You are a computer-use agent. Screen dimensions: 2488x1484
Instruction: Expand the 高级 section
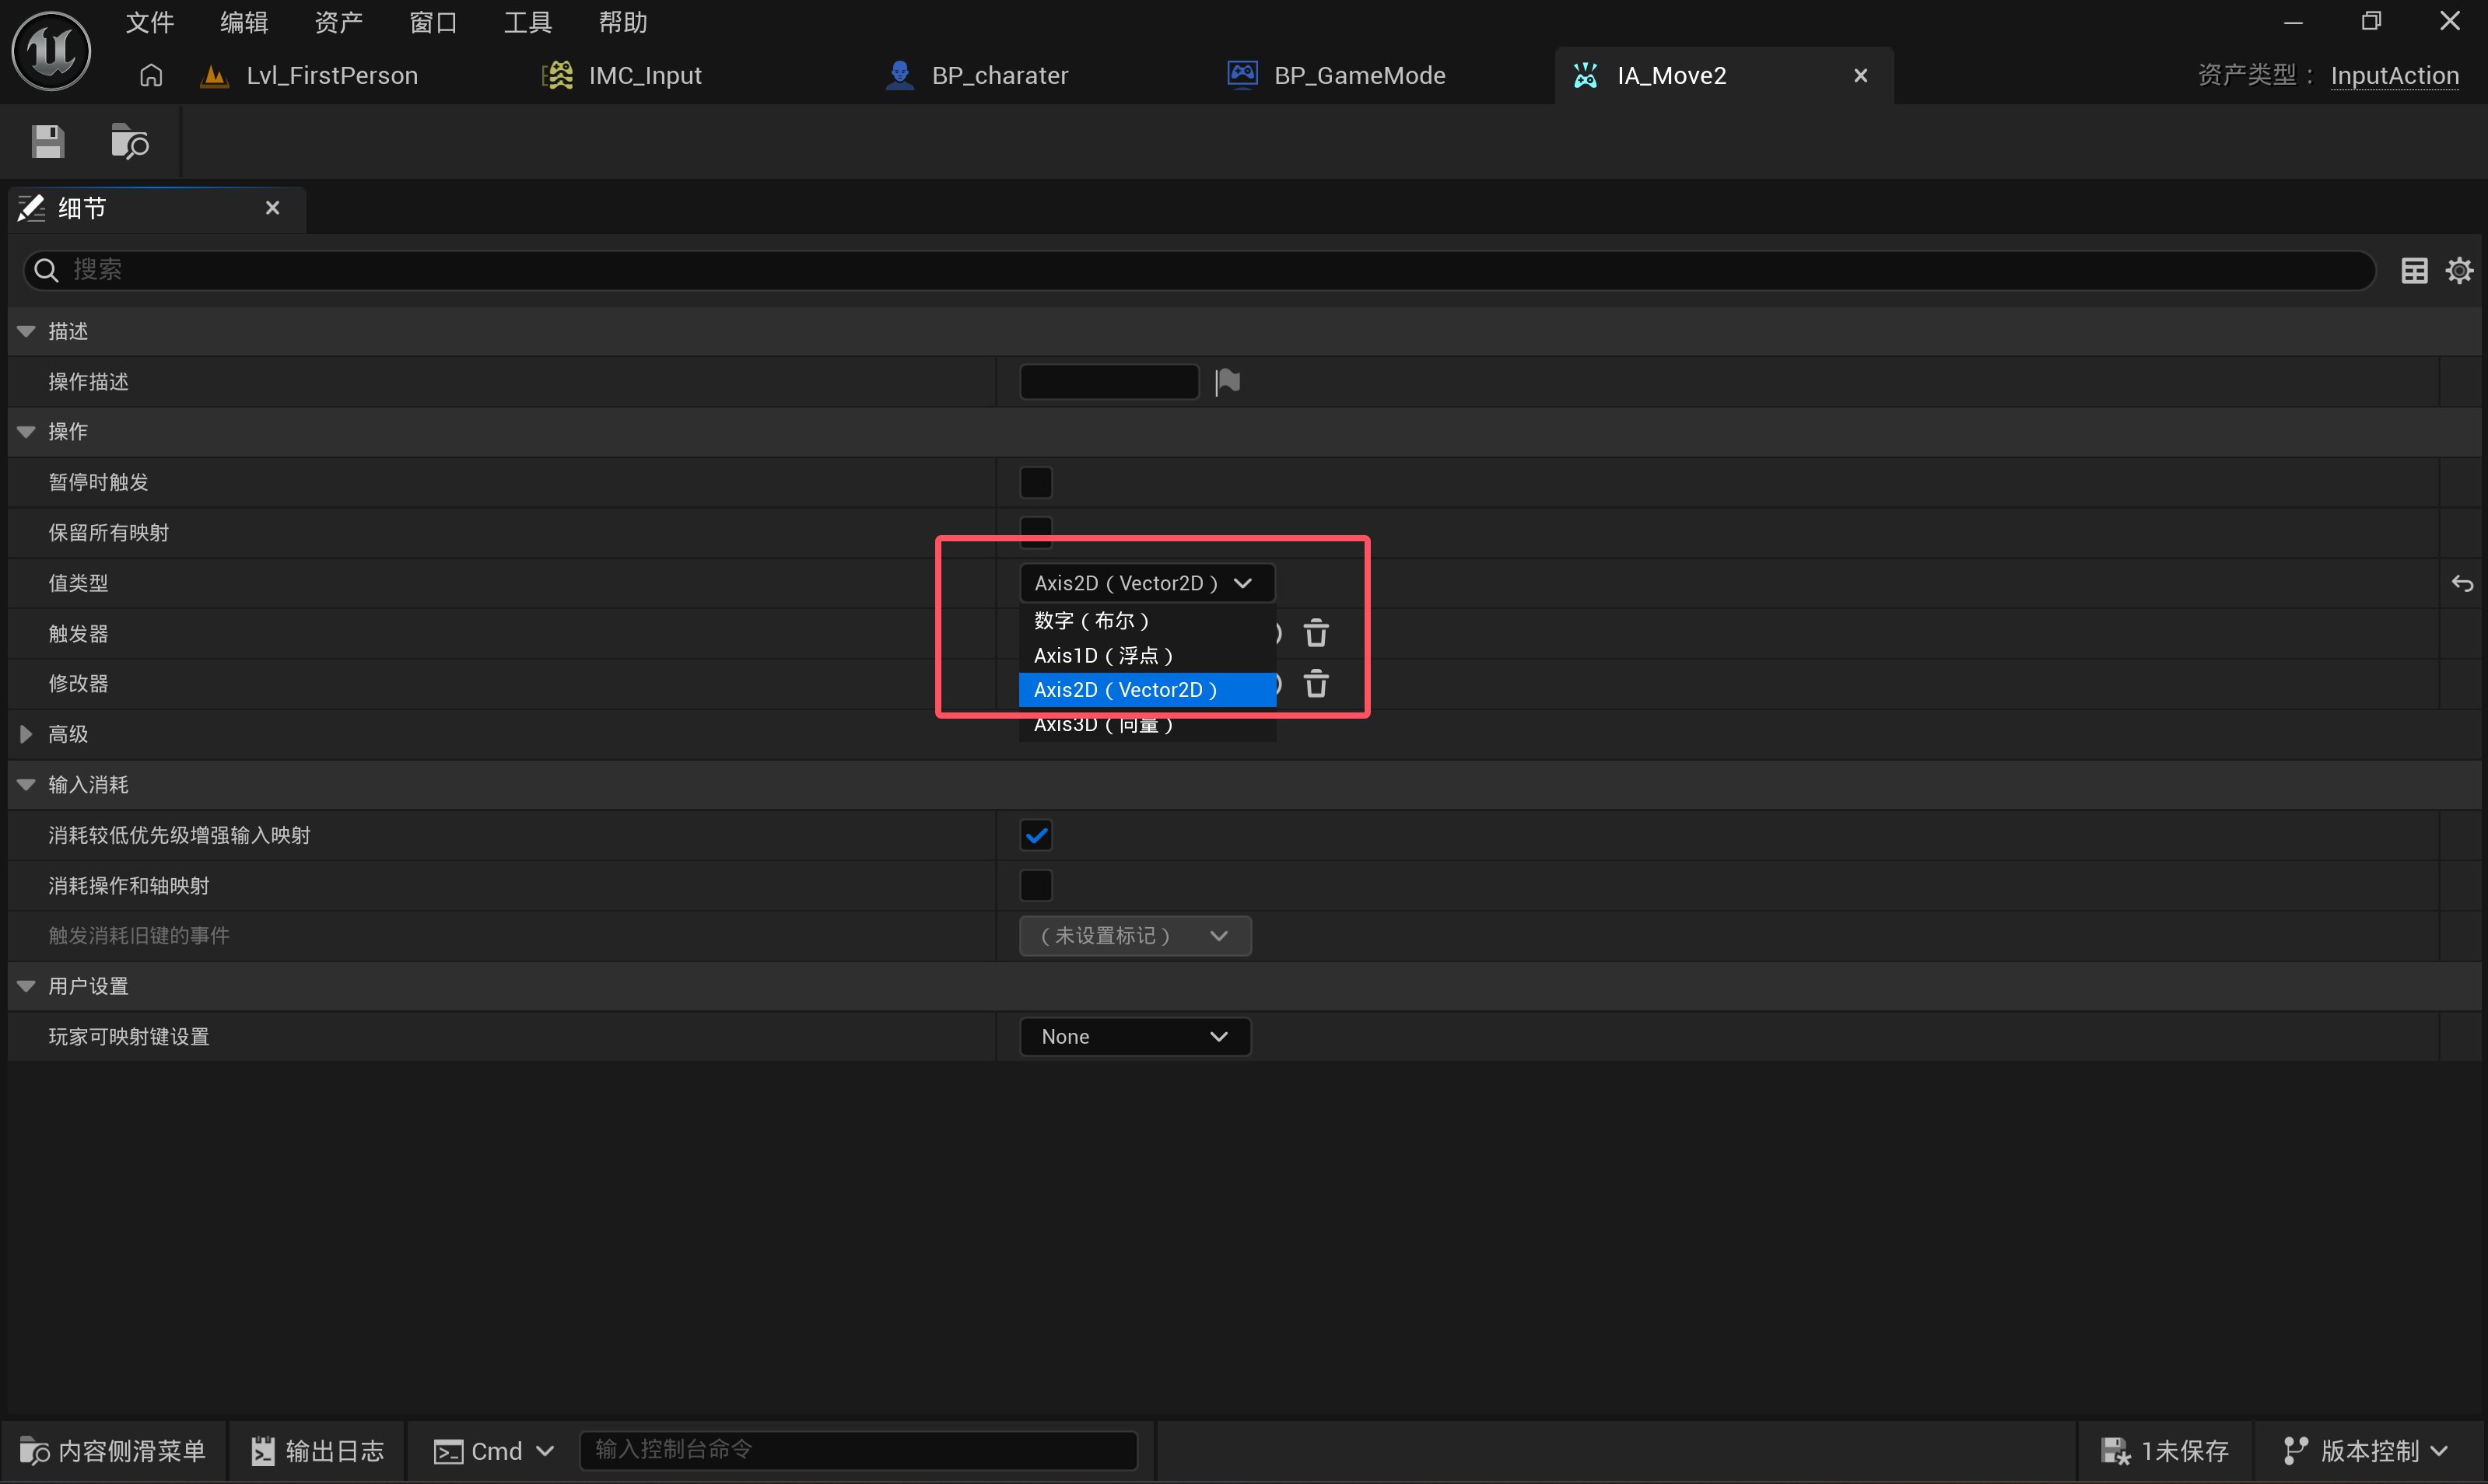click(26, 734)
